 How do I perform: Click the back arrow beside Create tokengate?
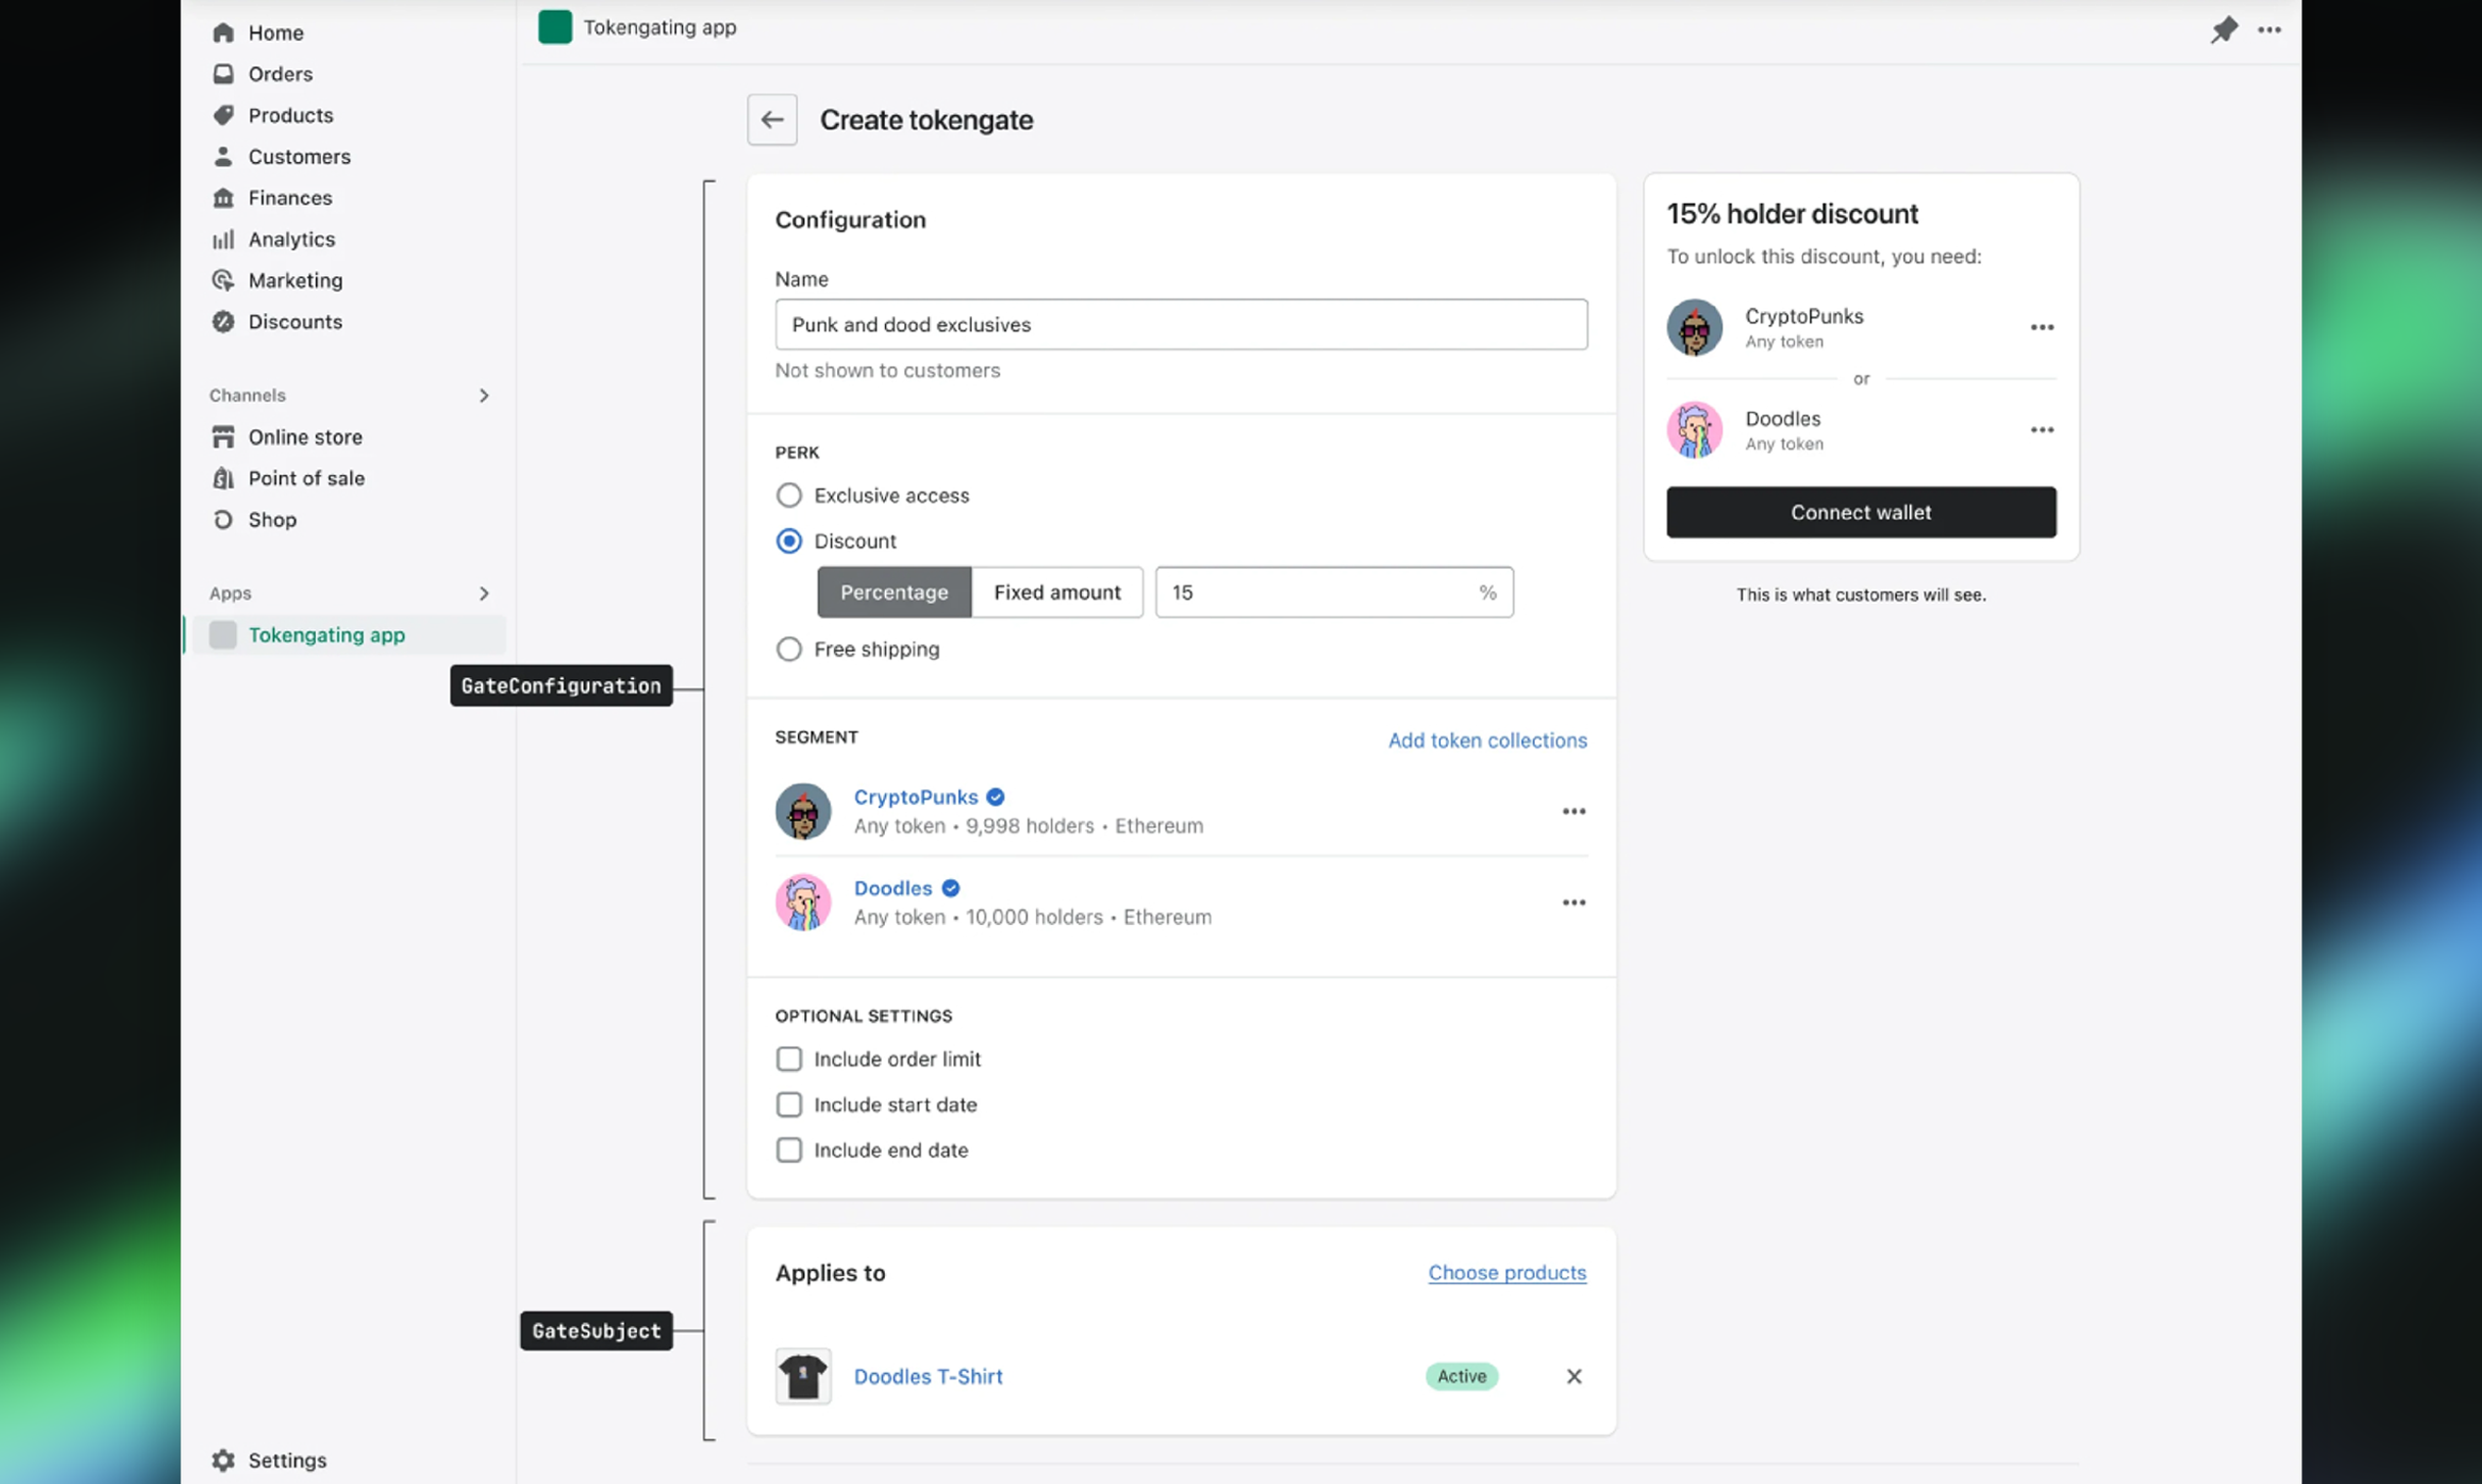(x=772, y=120)
